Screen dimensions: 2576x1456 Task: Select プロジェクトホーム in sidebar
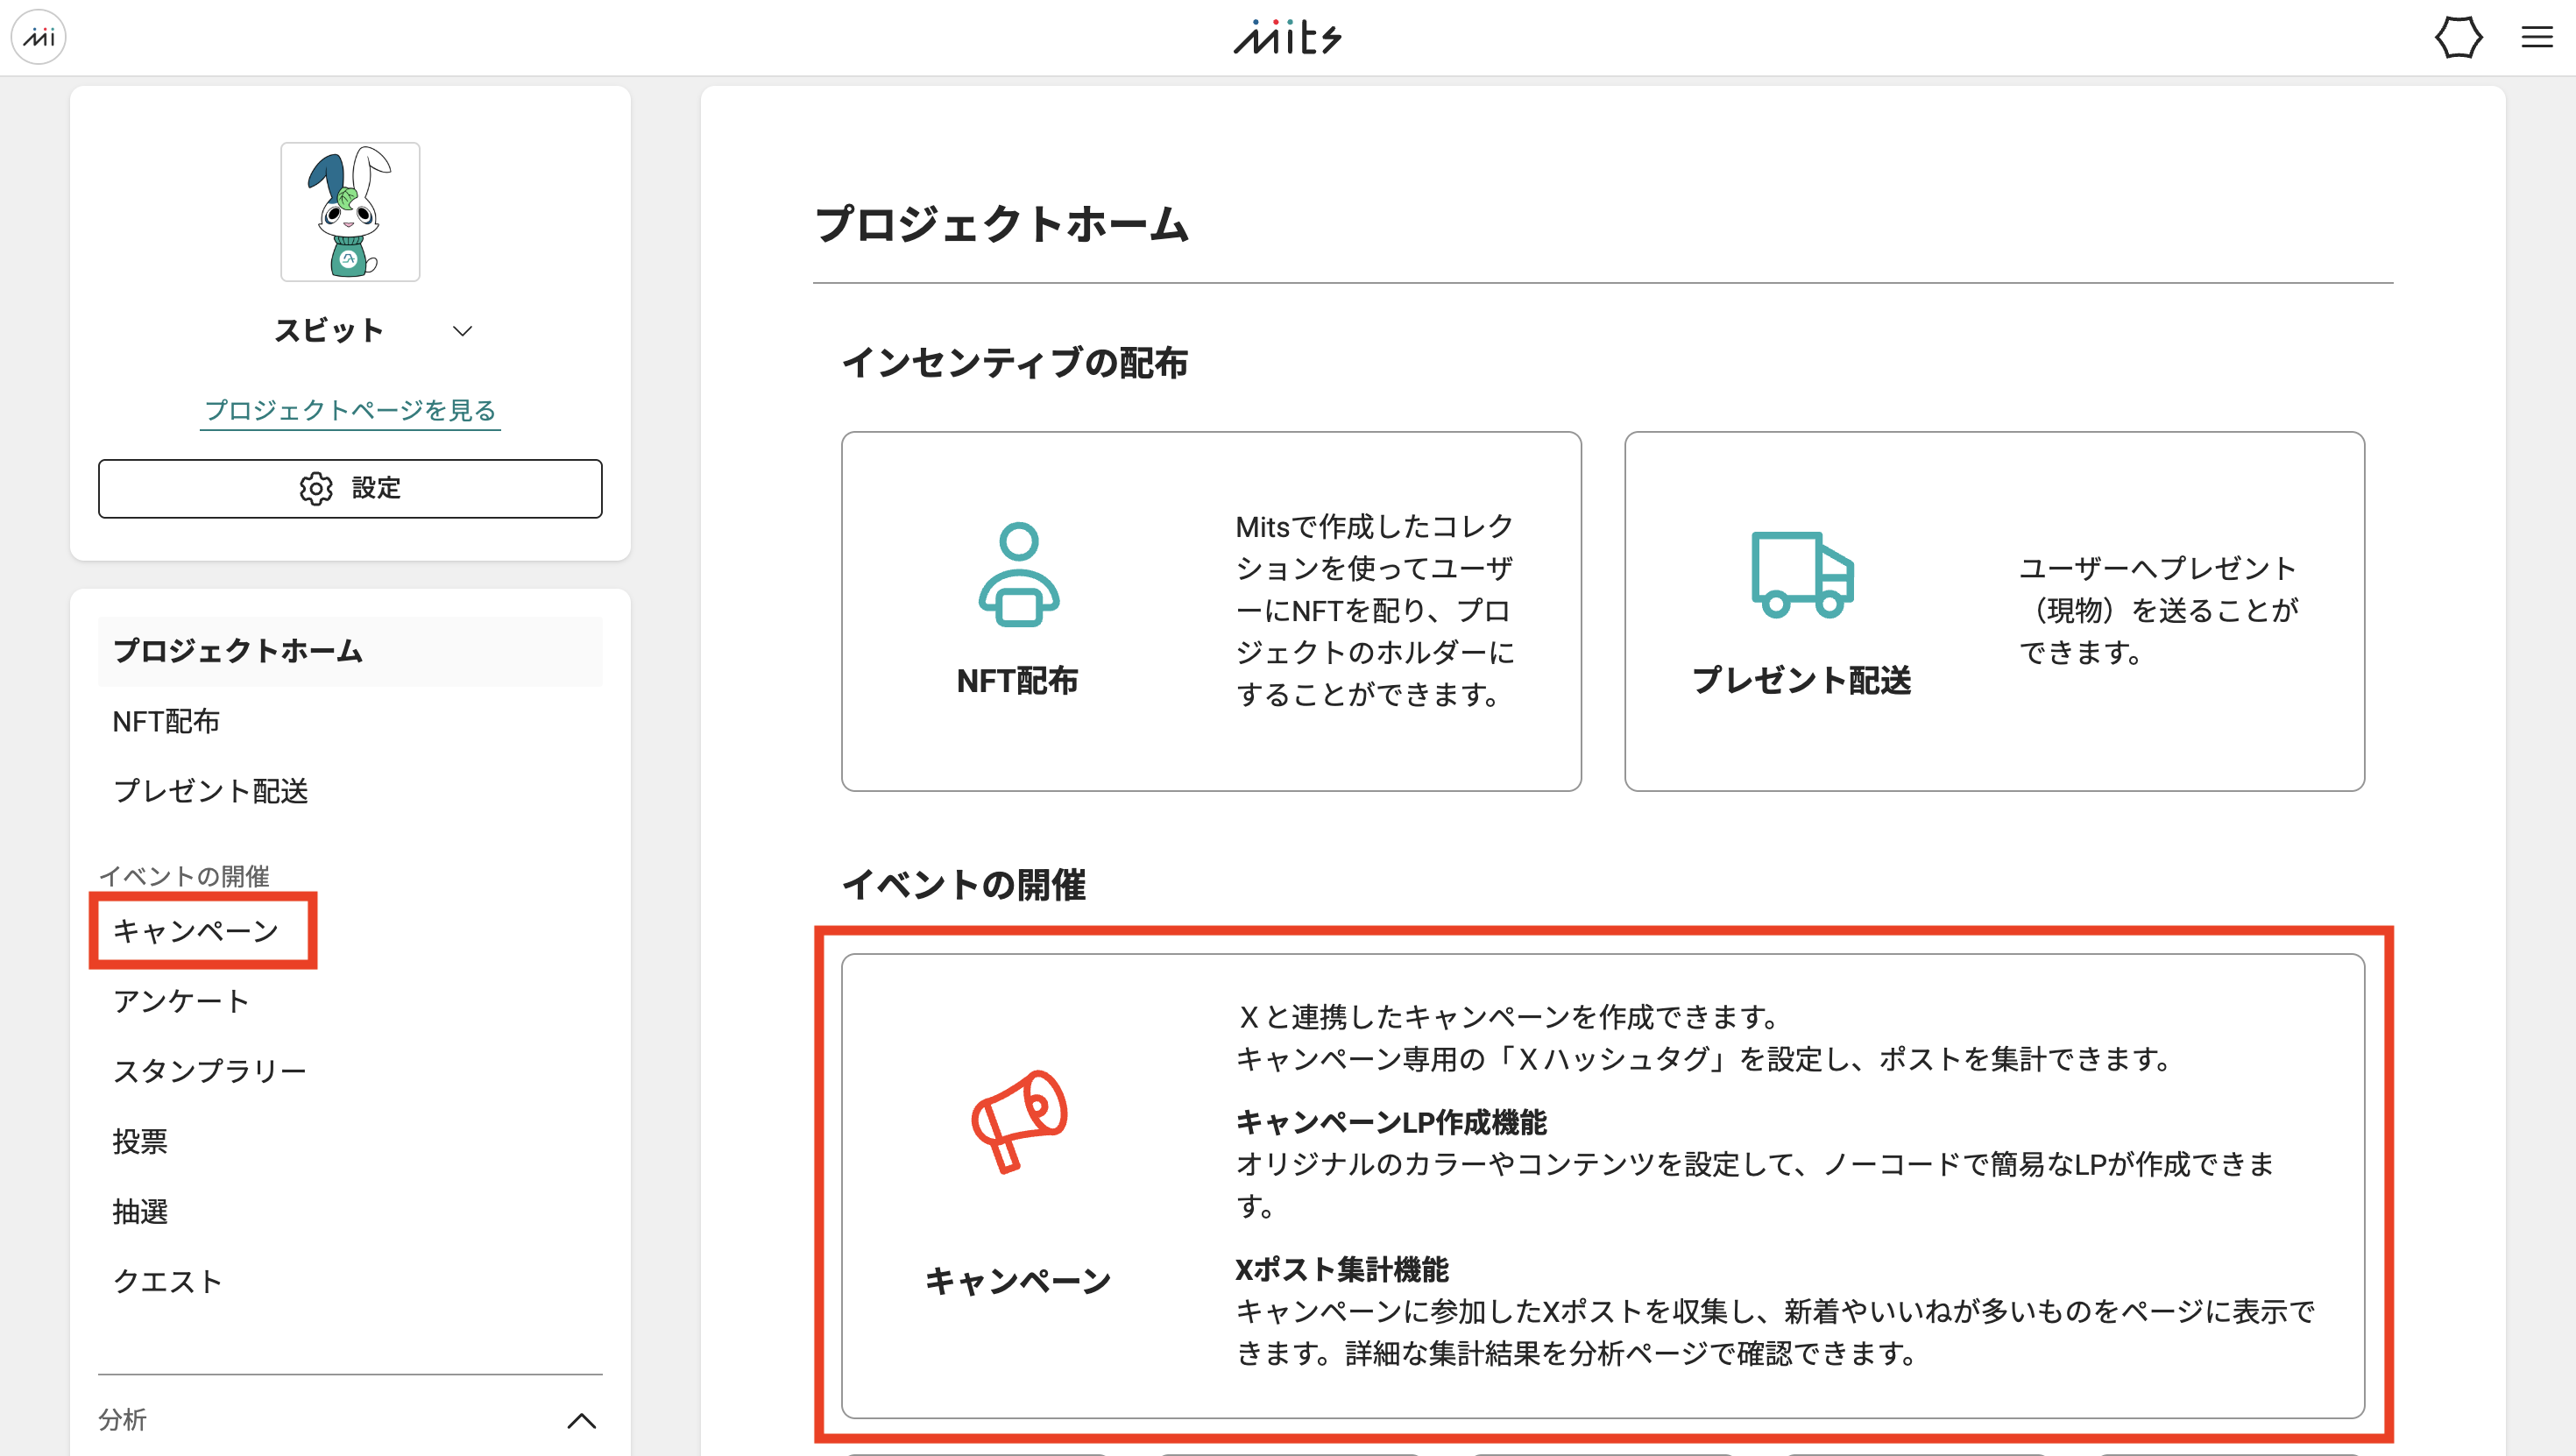350,651
